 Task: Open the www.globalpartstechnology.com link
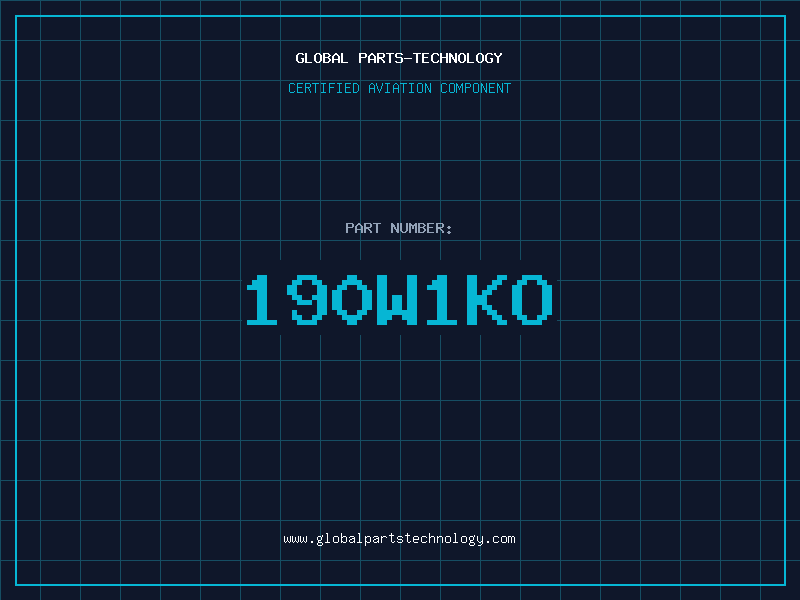click(x=399, y=539)
